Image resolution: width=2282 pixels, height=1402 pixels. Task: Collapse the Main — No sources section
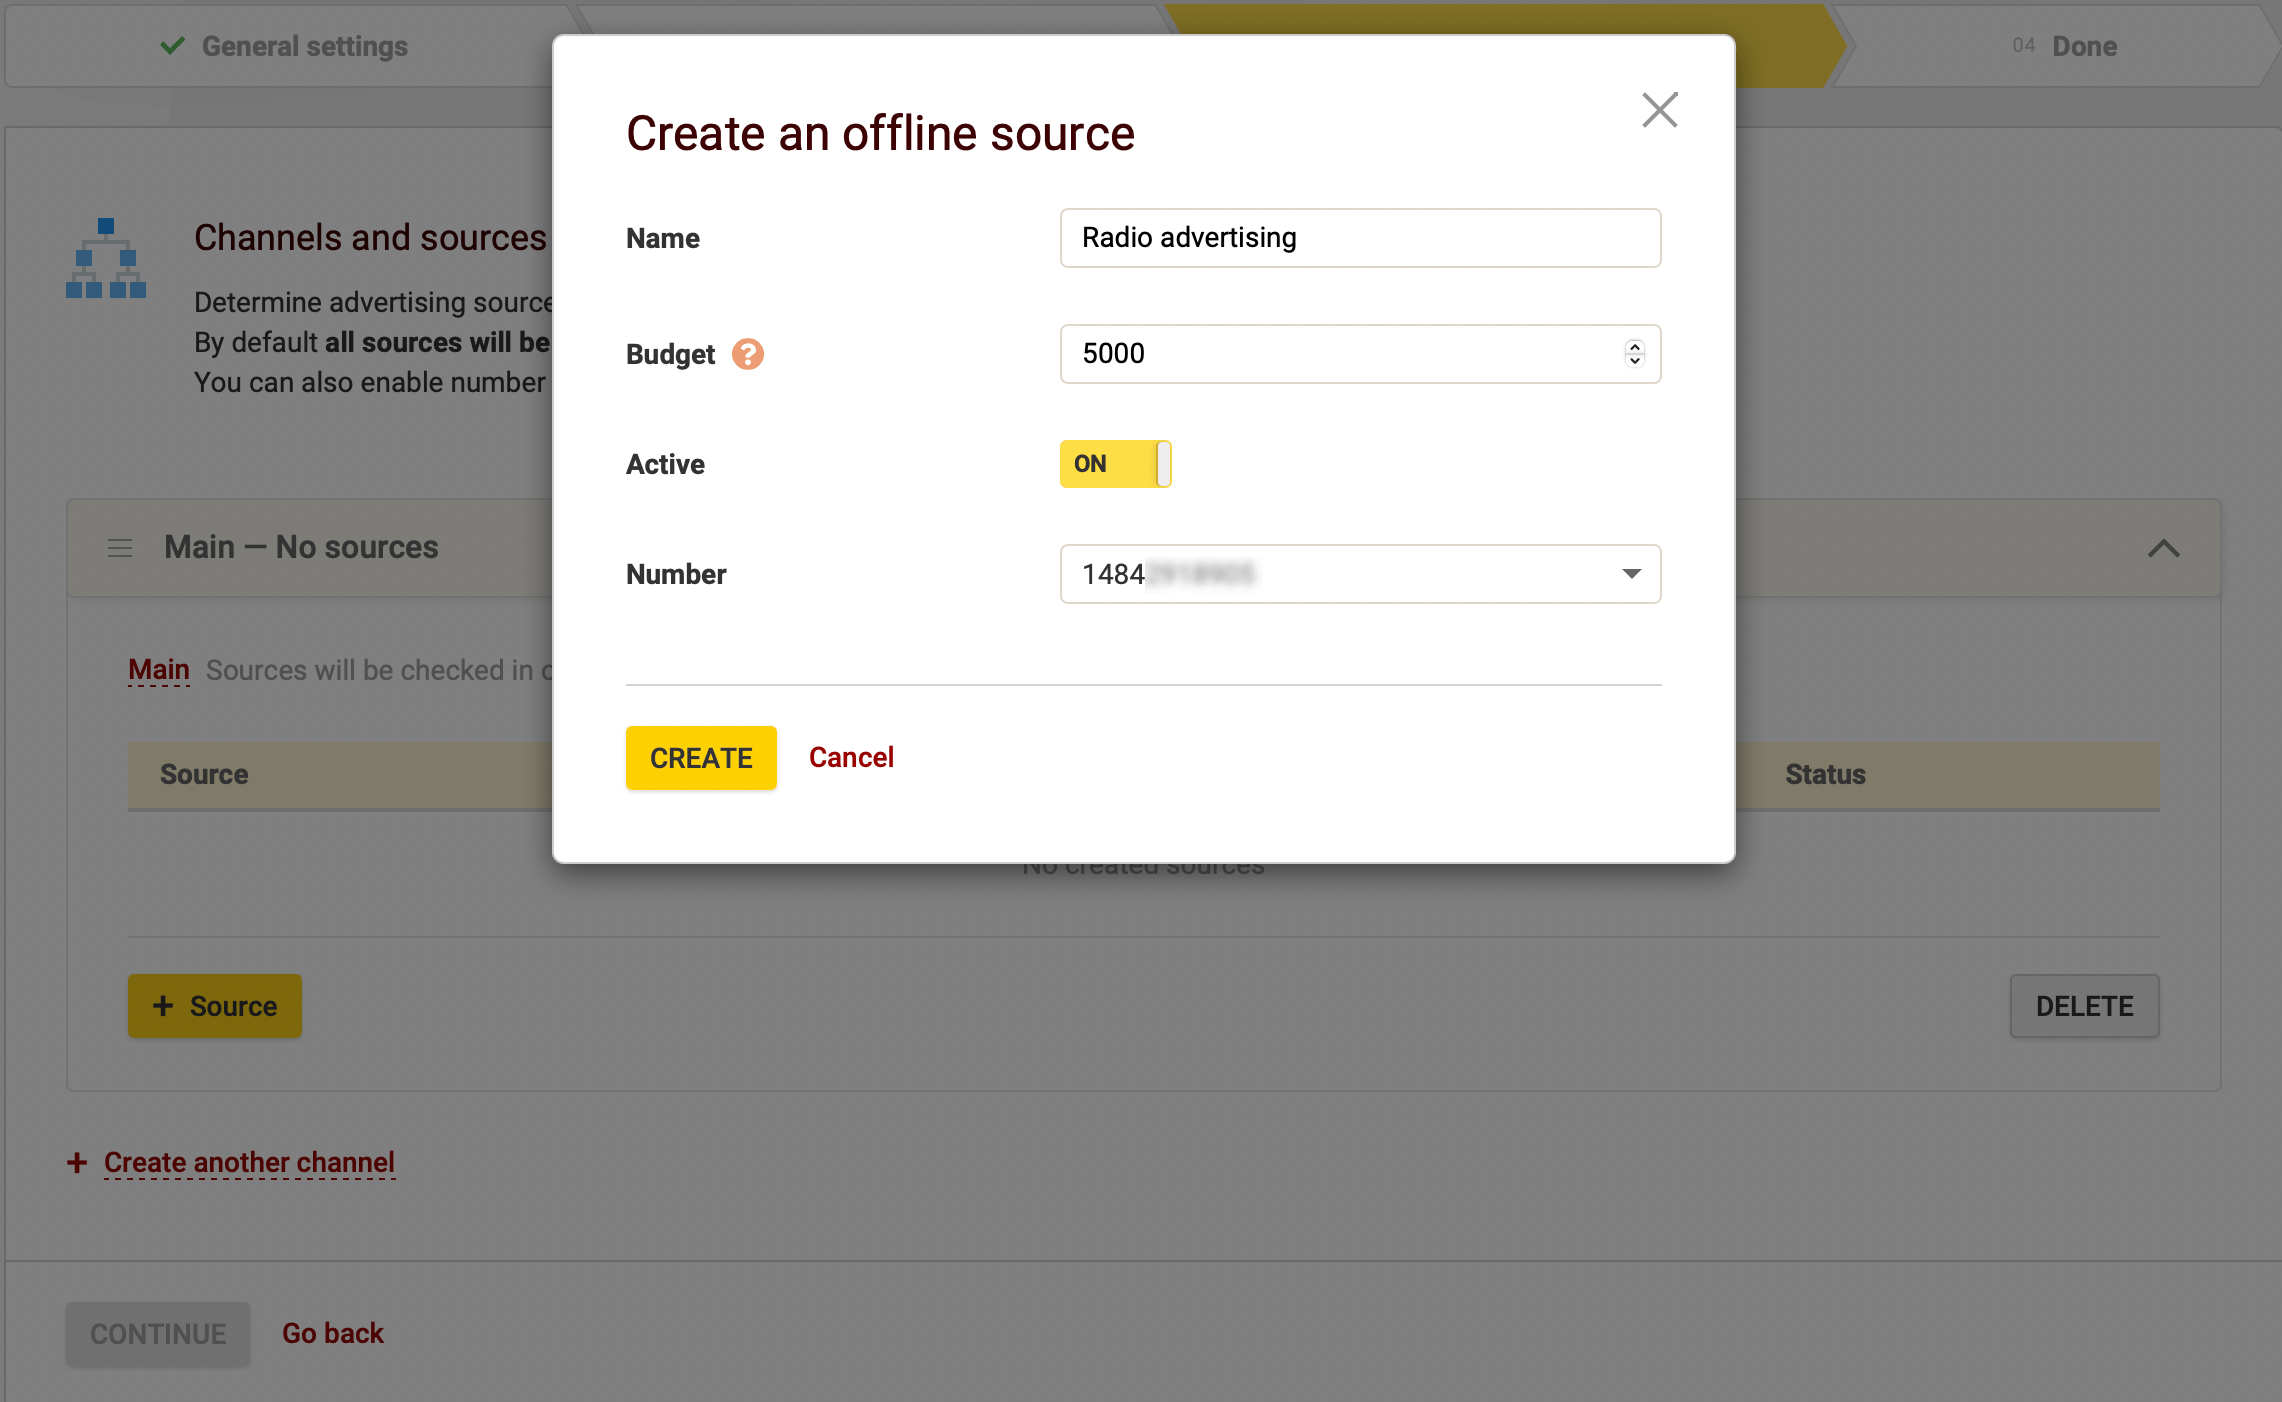click(x=2164, y=548)
